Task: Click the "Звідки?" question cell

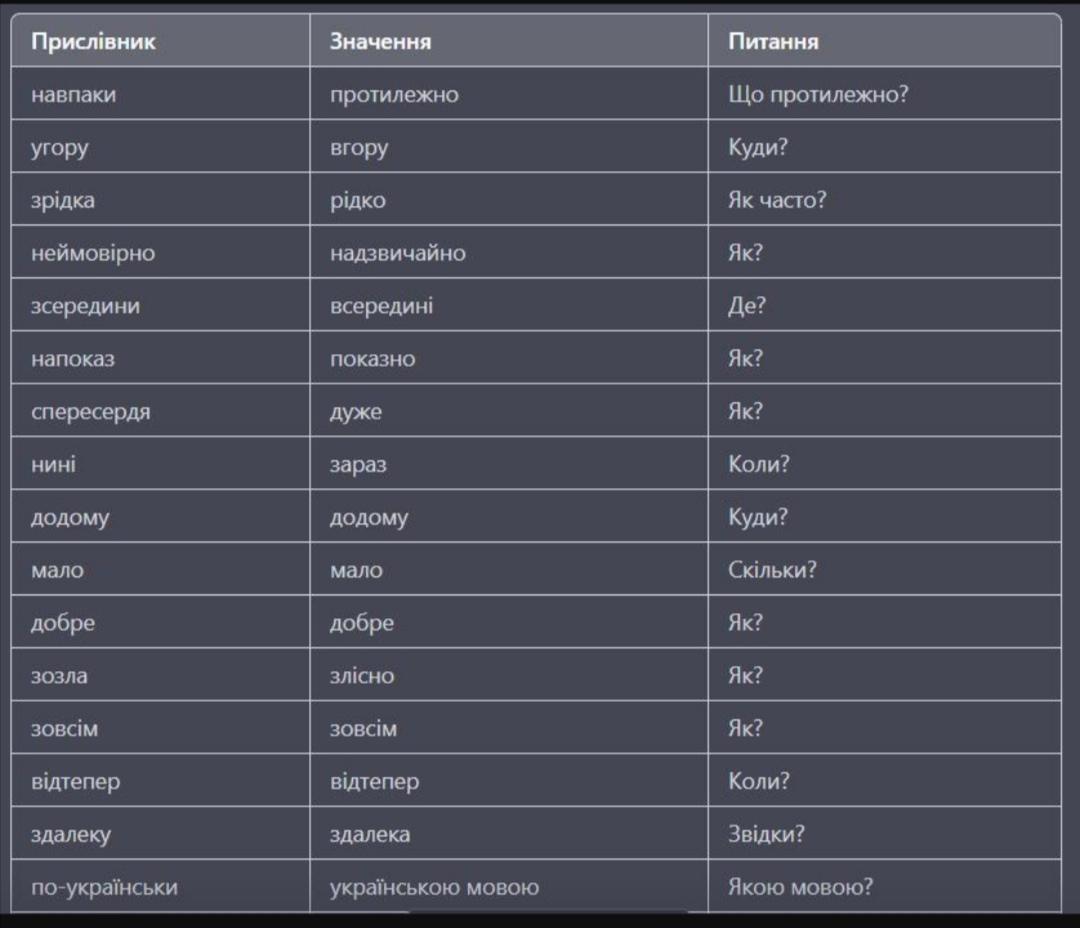Action: [x=766, y=834]
